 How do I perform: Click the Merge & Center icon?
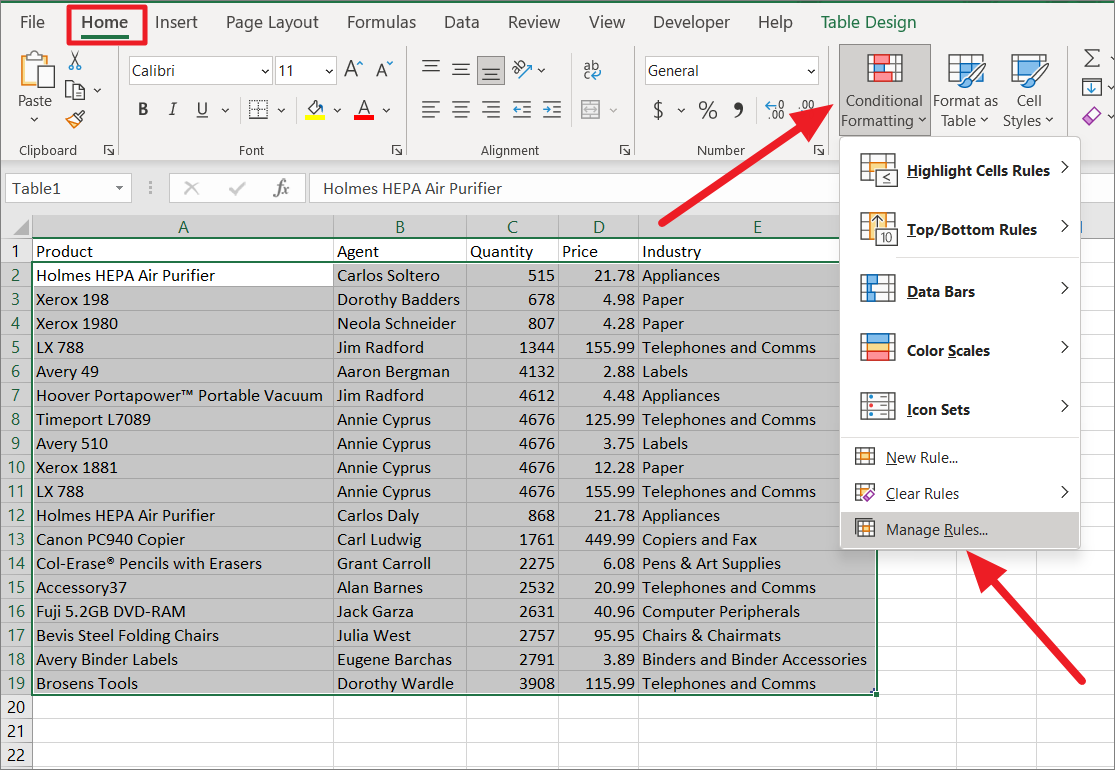click(x=590, y=109)
